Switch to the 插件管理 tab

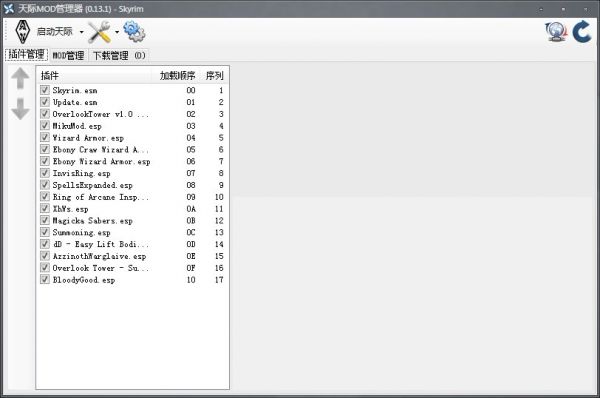[26, 54]
